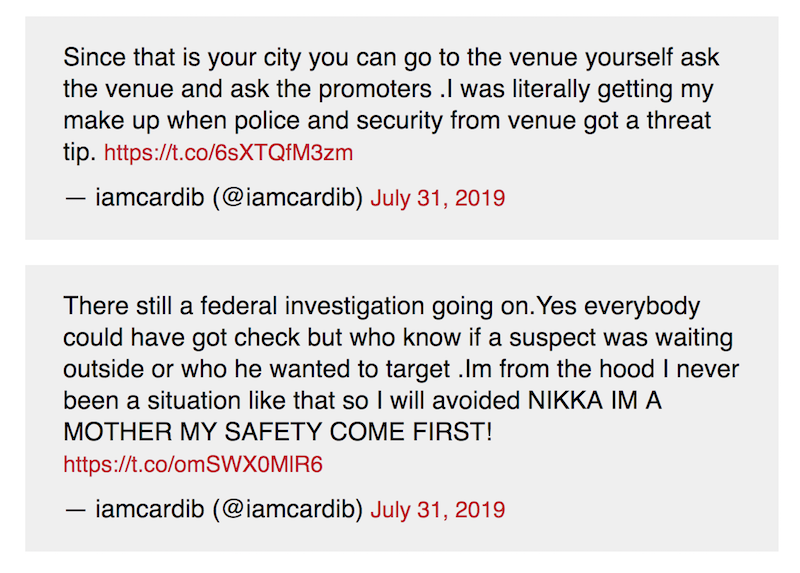Click the em dash before second iamcardib signature
The image size is (800, 573).
[74, 510]
